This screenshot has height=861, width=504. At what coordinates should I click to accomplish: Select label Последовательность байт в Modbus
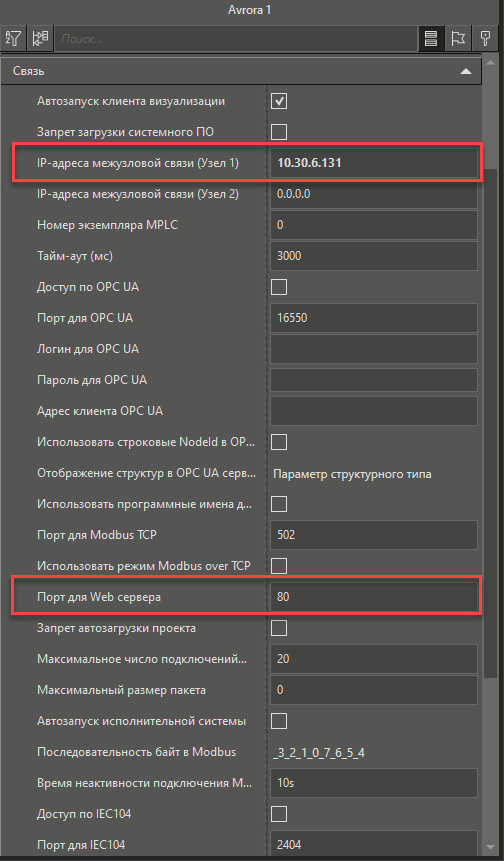pos(137,752)
